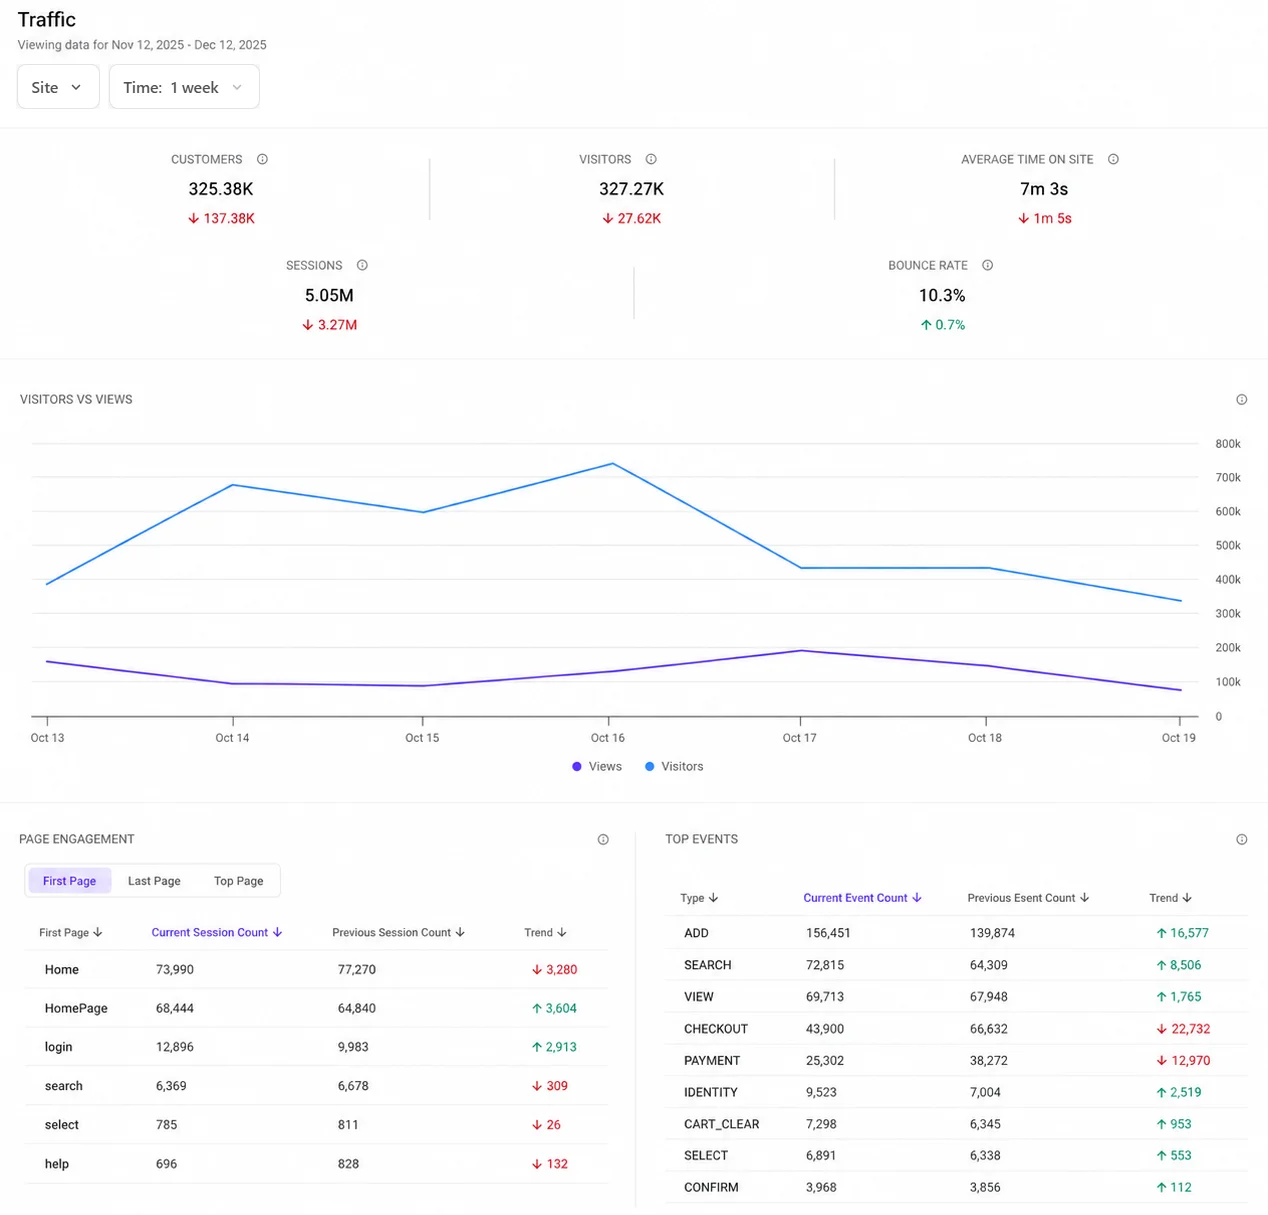
Task: Sort by First Page column
Action: tap(71, 932)
